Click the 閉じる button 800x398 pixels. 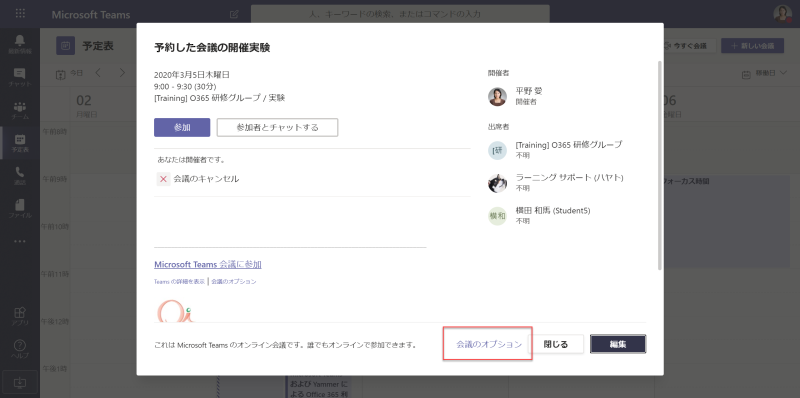556,344
